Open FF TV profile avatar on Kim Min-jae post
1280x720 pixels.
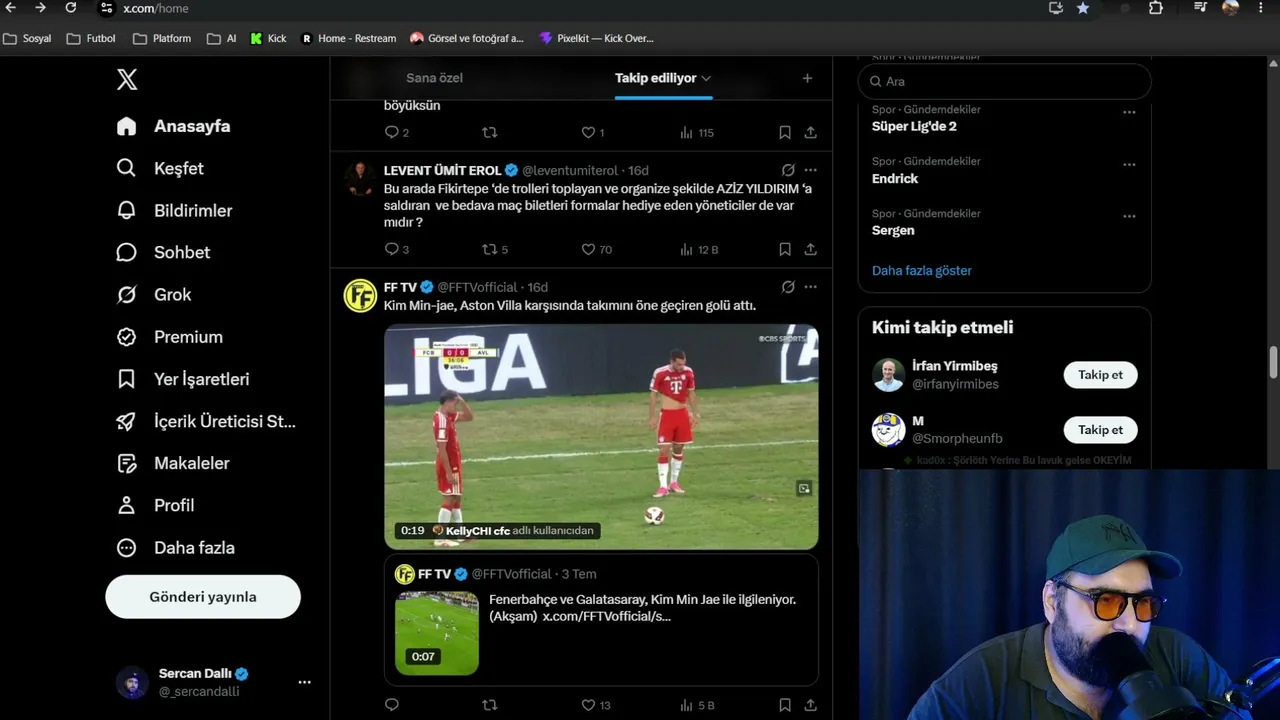coord(360,296)
